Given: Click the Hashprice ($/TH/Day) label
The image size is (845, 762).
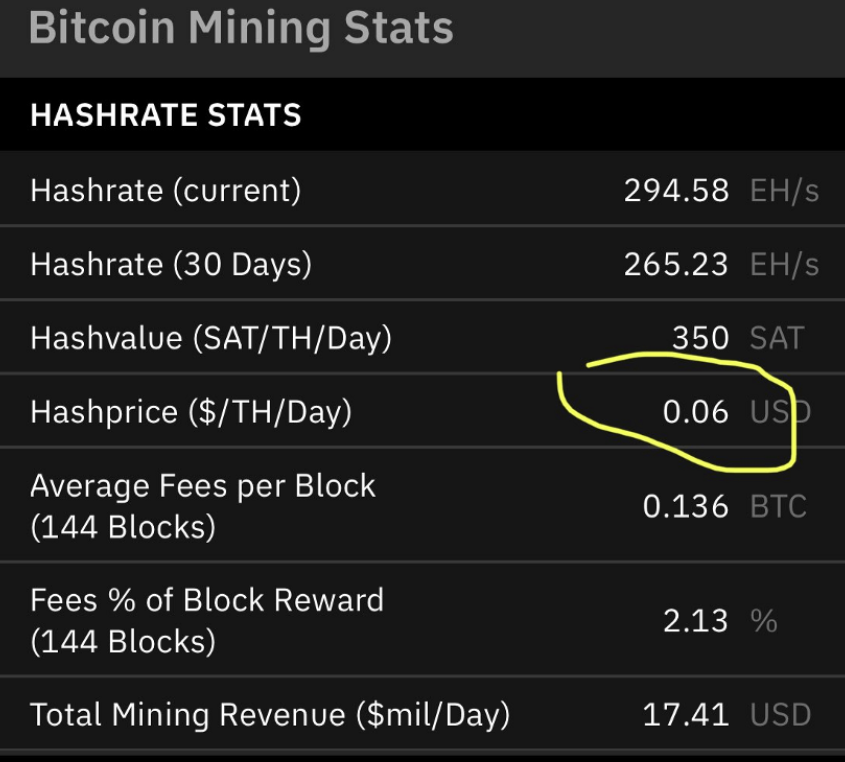Looking at the screenshot, I should (191, 412).
